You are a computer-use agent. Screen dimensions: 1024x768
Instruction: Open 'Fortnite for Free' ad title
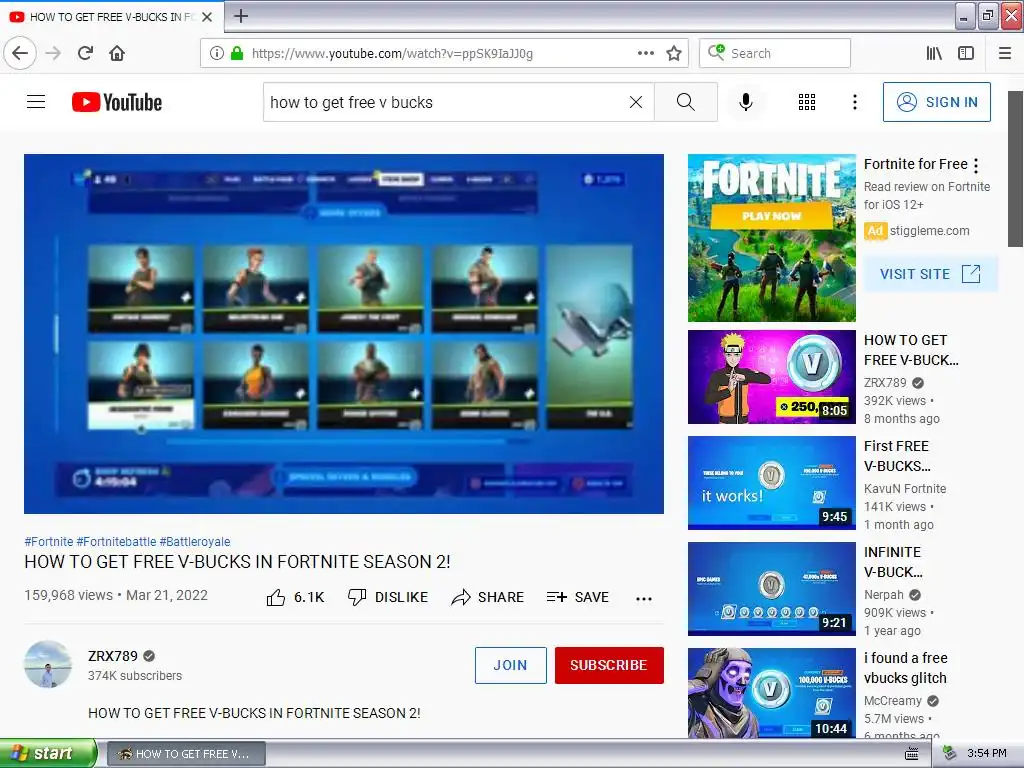click(x=916, y=164)
